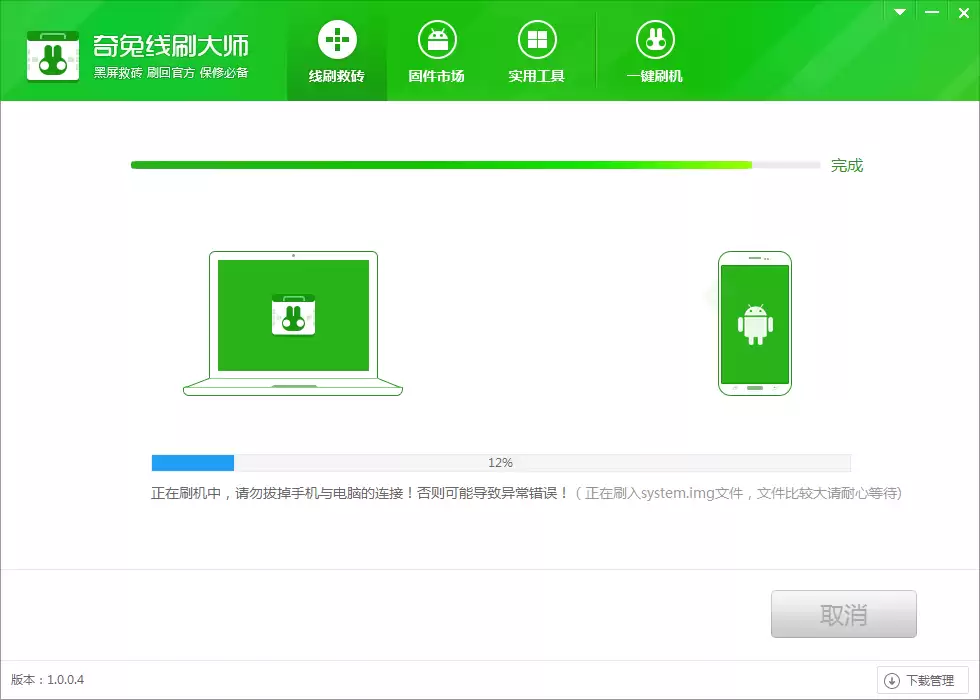Click the 12% flashing progress bar
980x700 pixels.
[x=500, y=462]
